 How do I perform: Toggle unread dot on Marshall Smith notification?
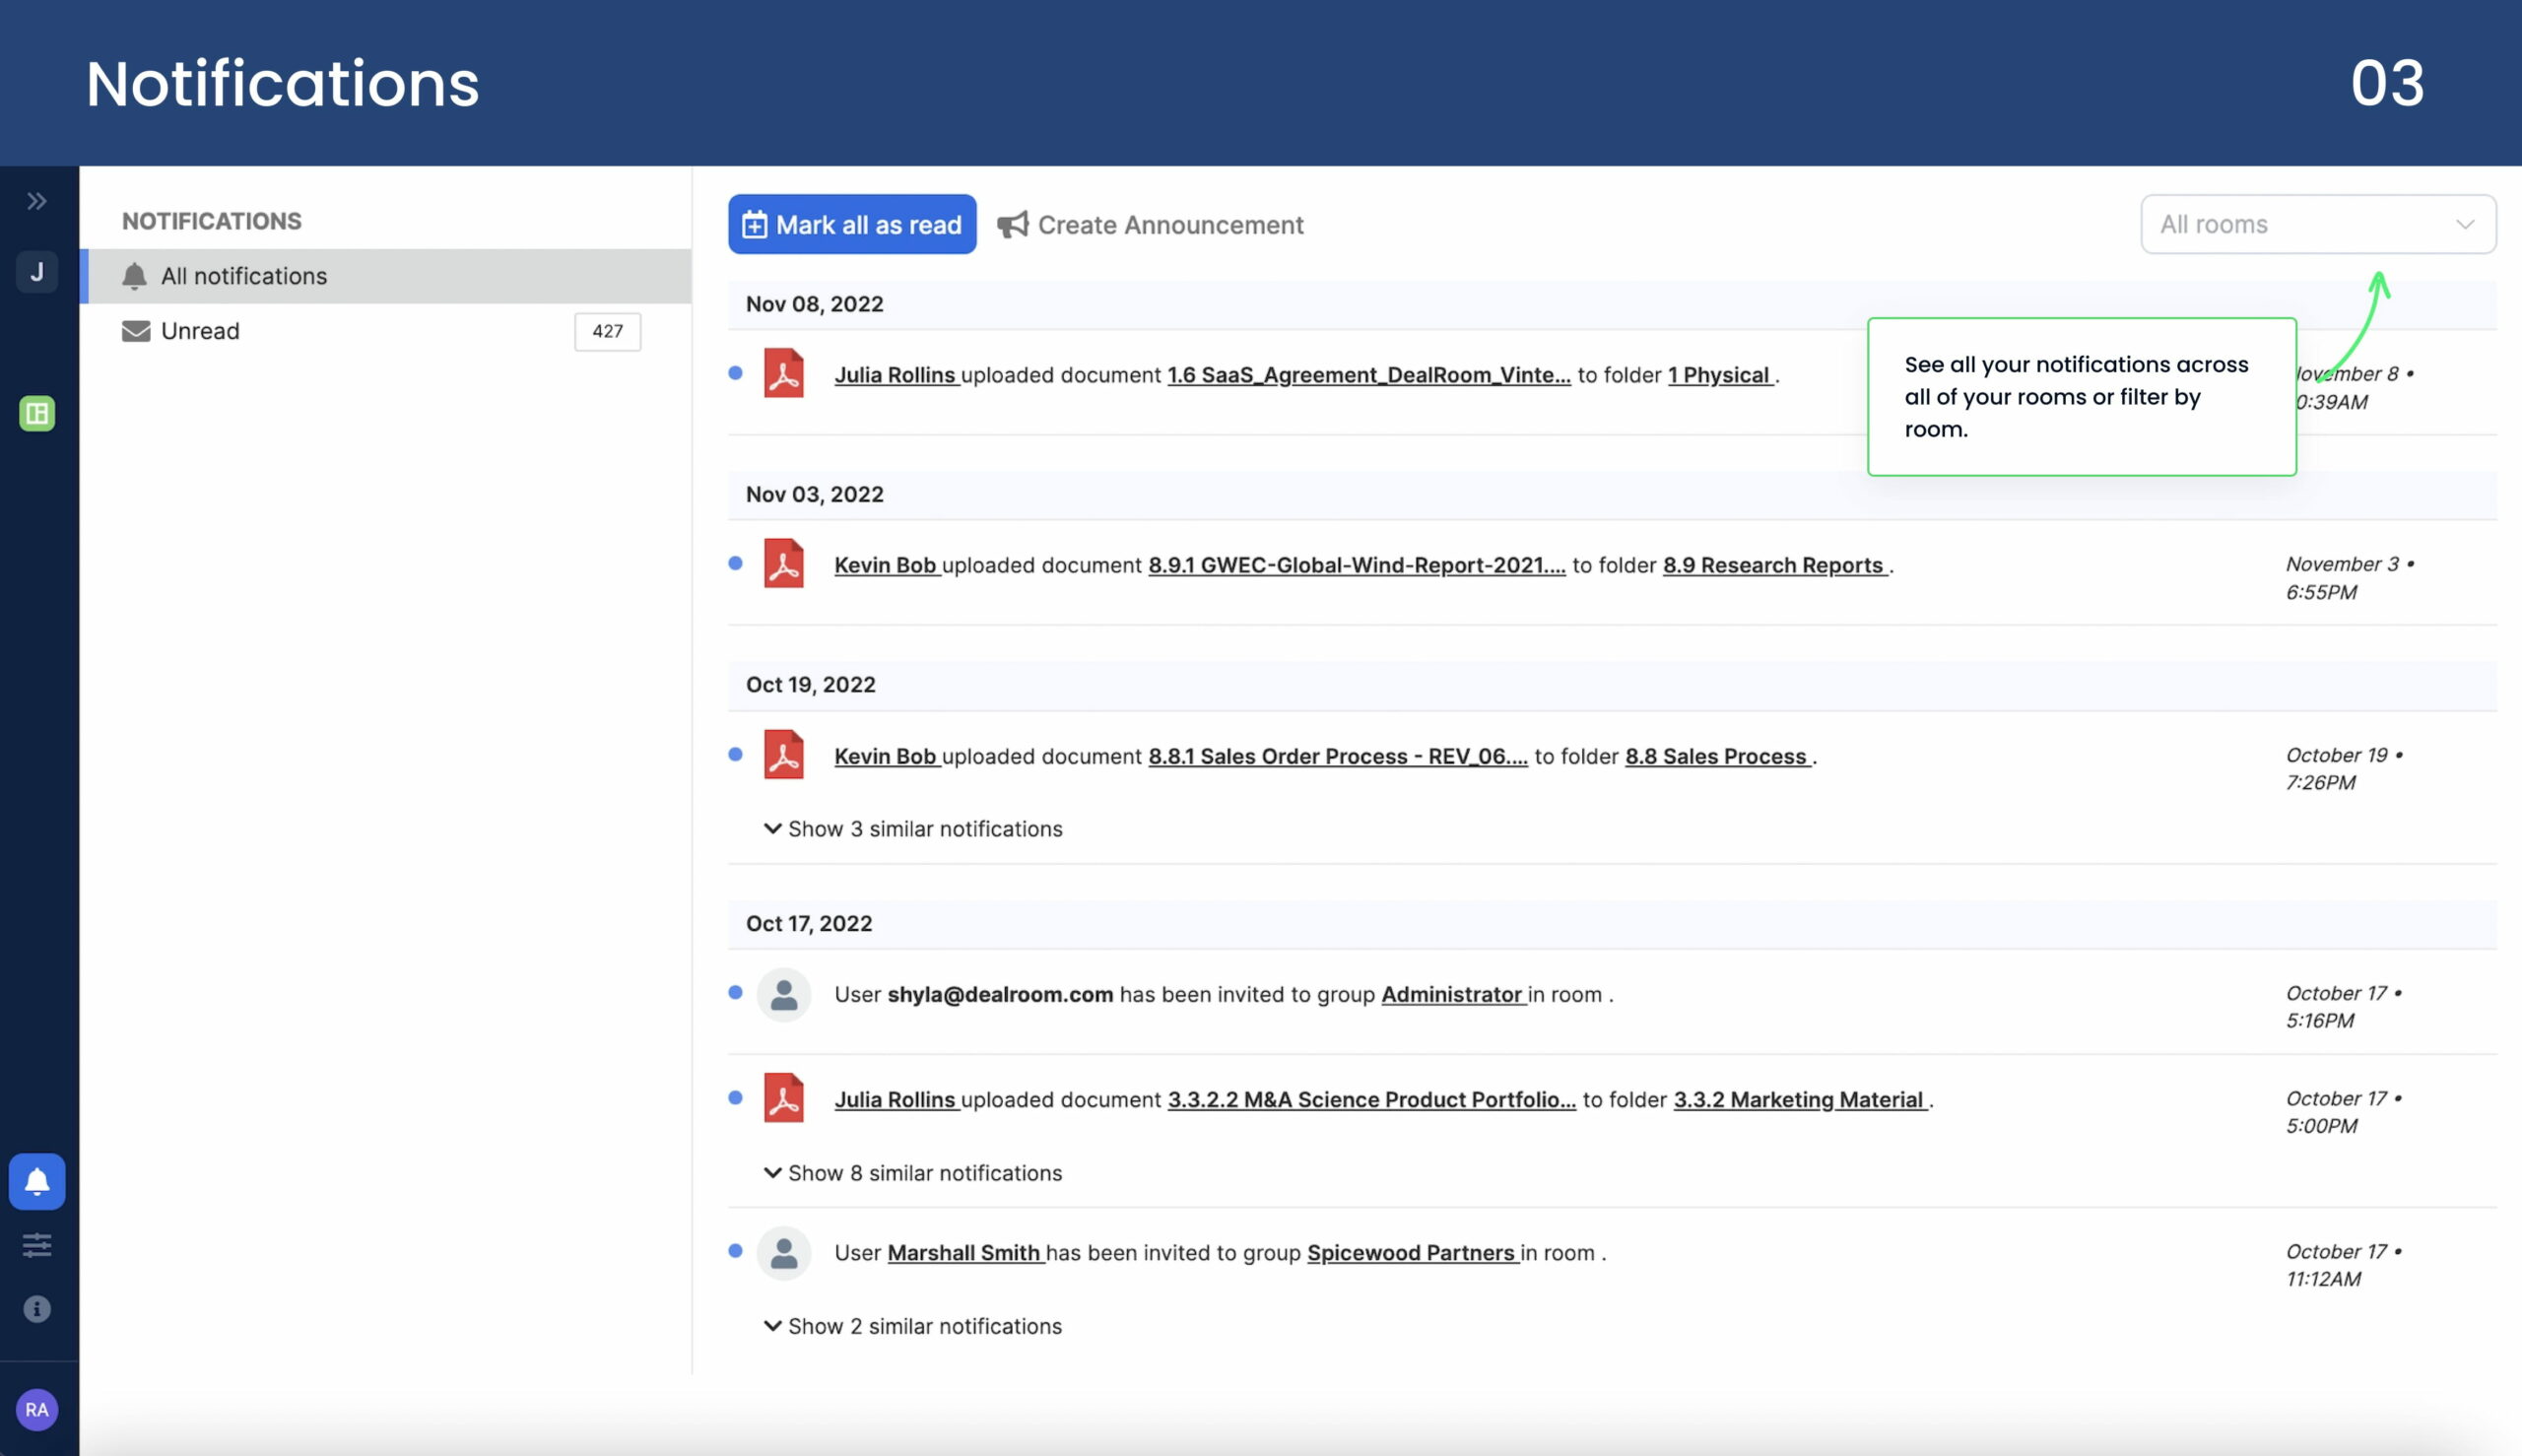tap(736, 1250)
